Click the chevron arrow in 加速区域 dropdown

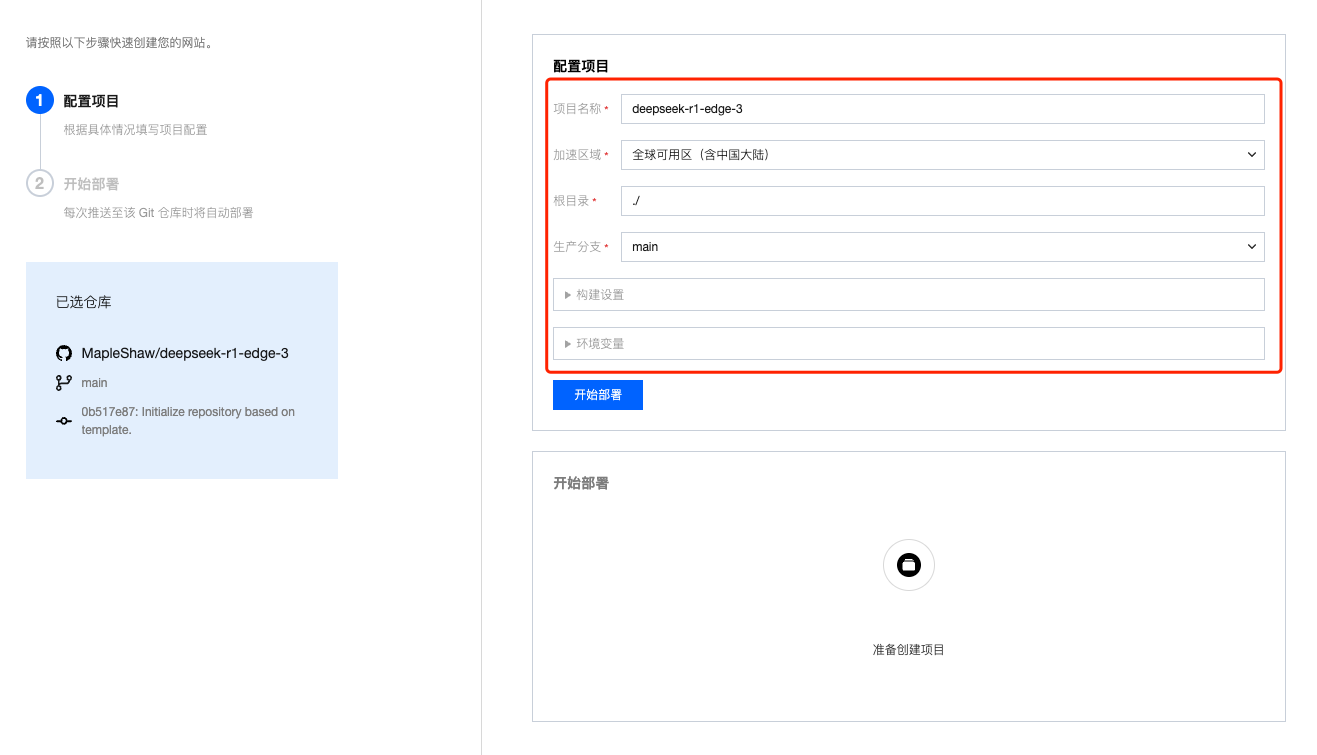[1251, 155]
